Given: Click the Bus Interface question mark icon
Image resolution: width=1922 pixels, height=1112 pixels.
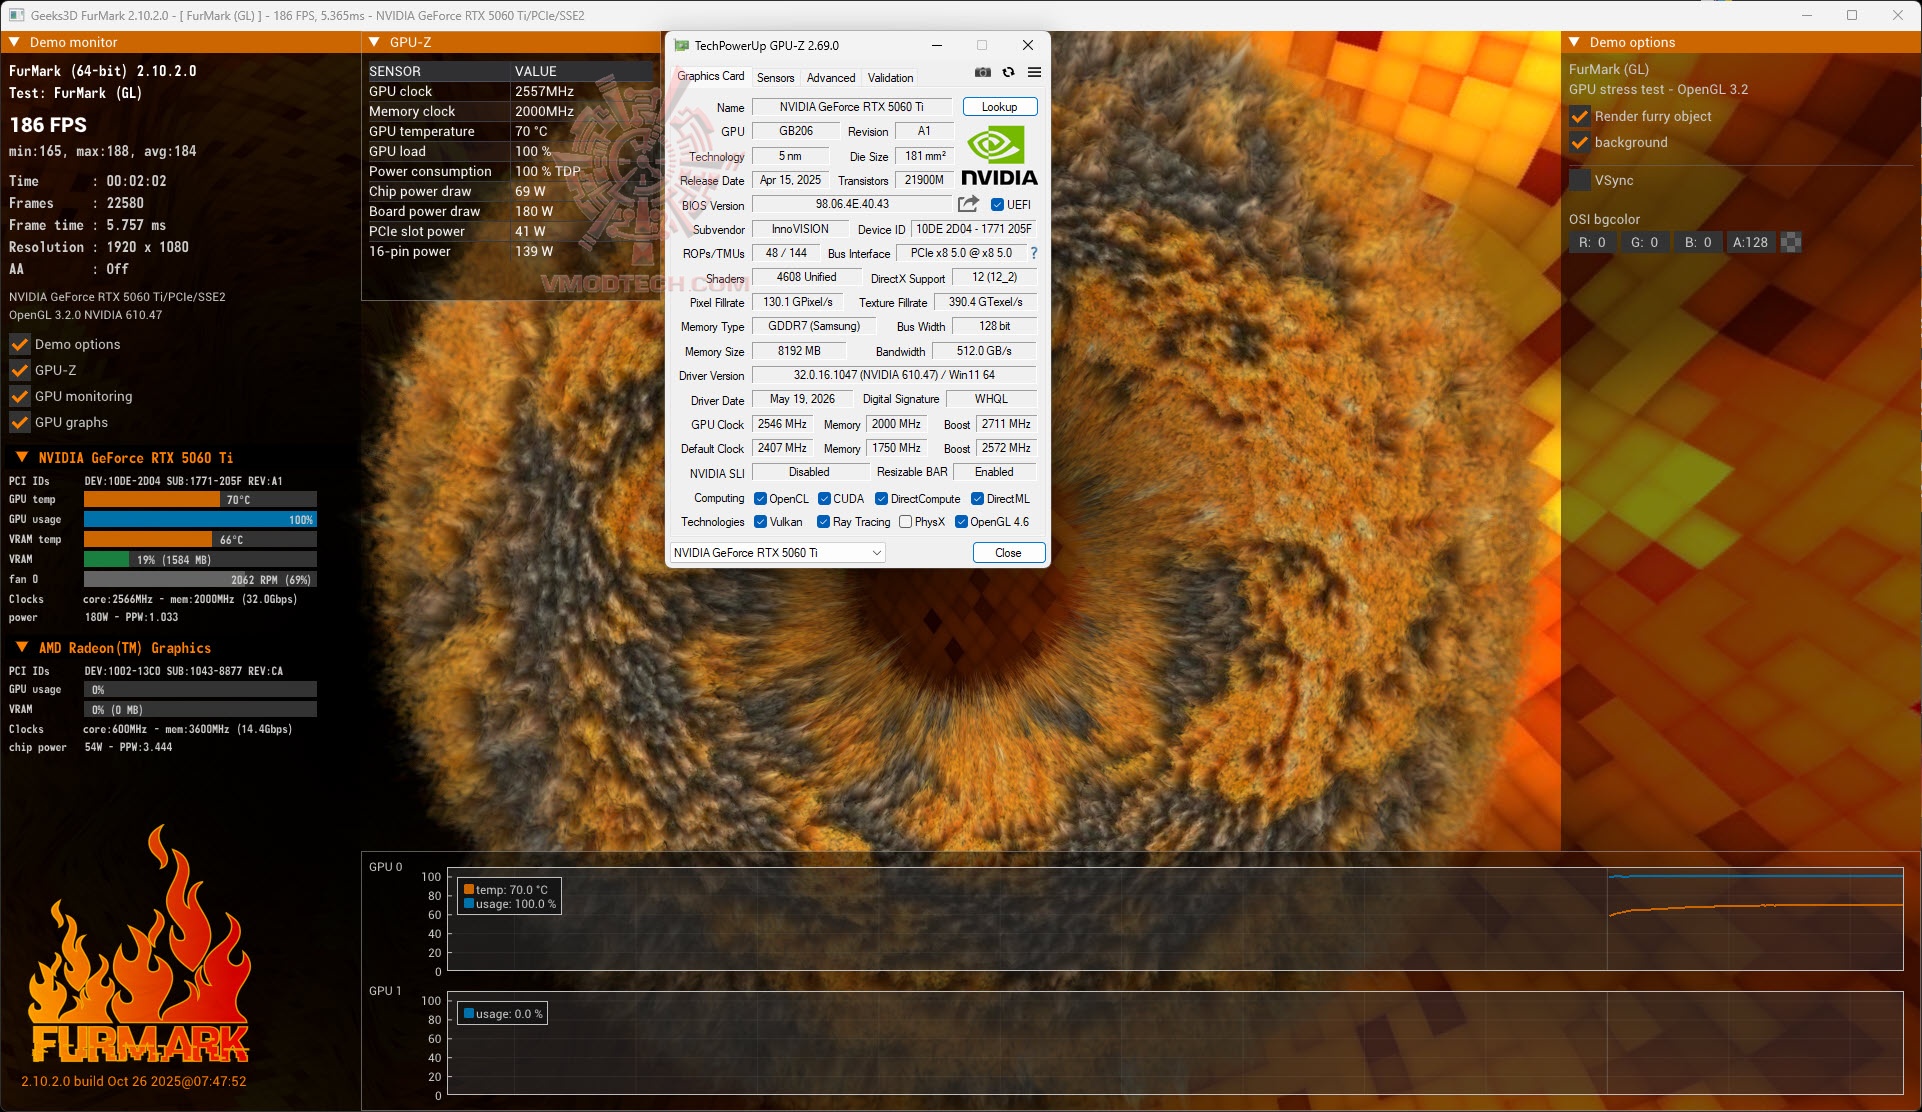Looking at the screenshot, I should pos(1034,253).
